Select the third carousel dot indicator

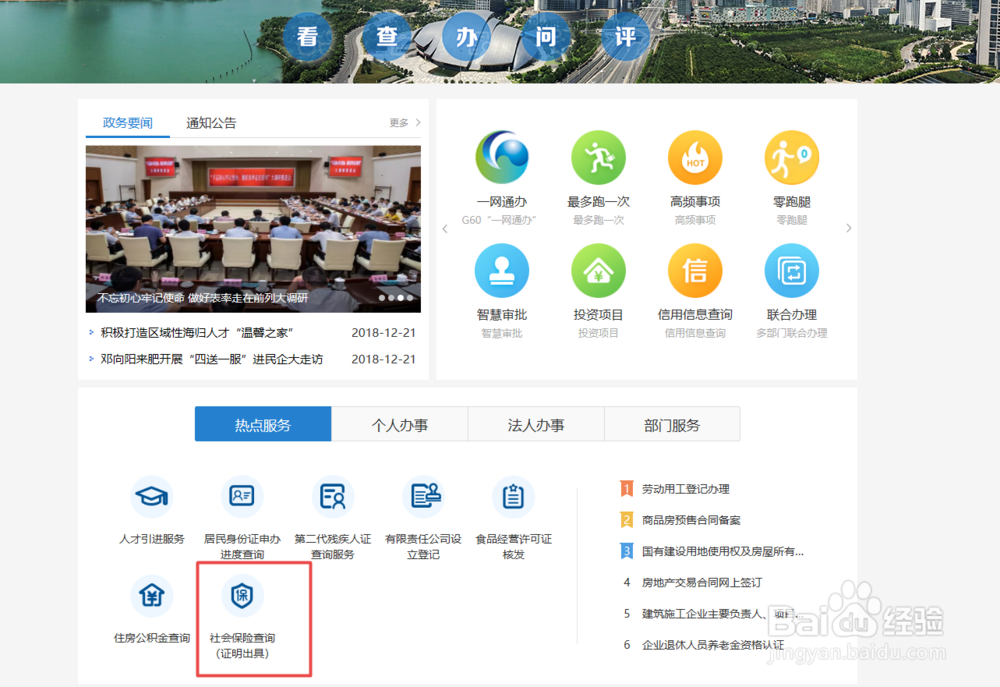pyautogui.click(x=401, y=298)
